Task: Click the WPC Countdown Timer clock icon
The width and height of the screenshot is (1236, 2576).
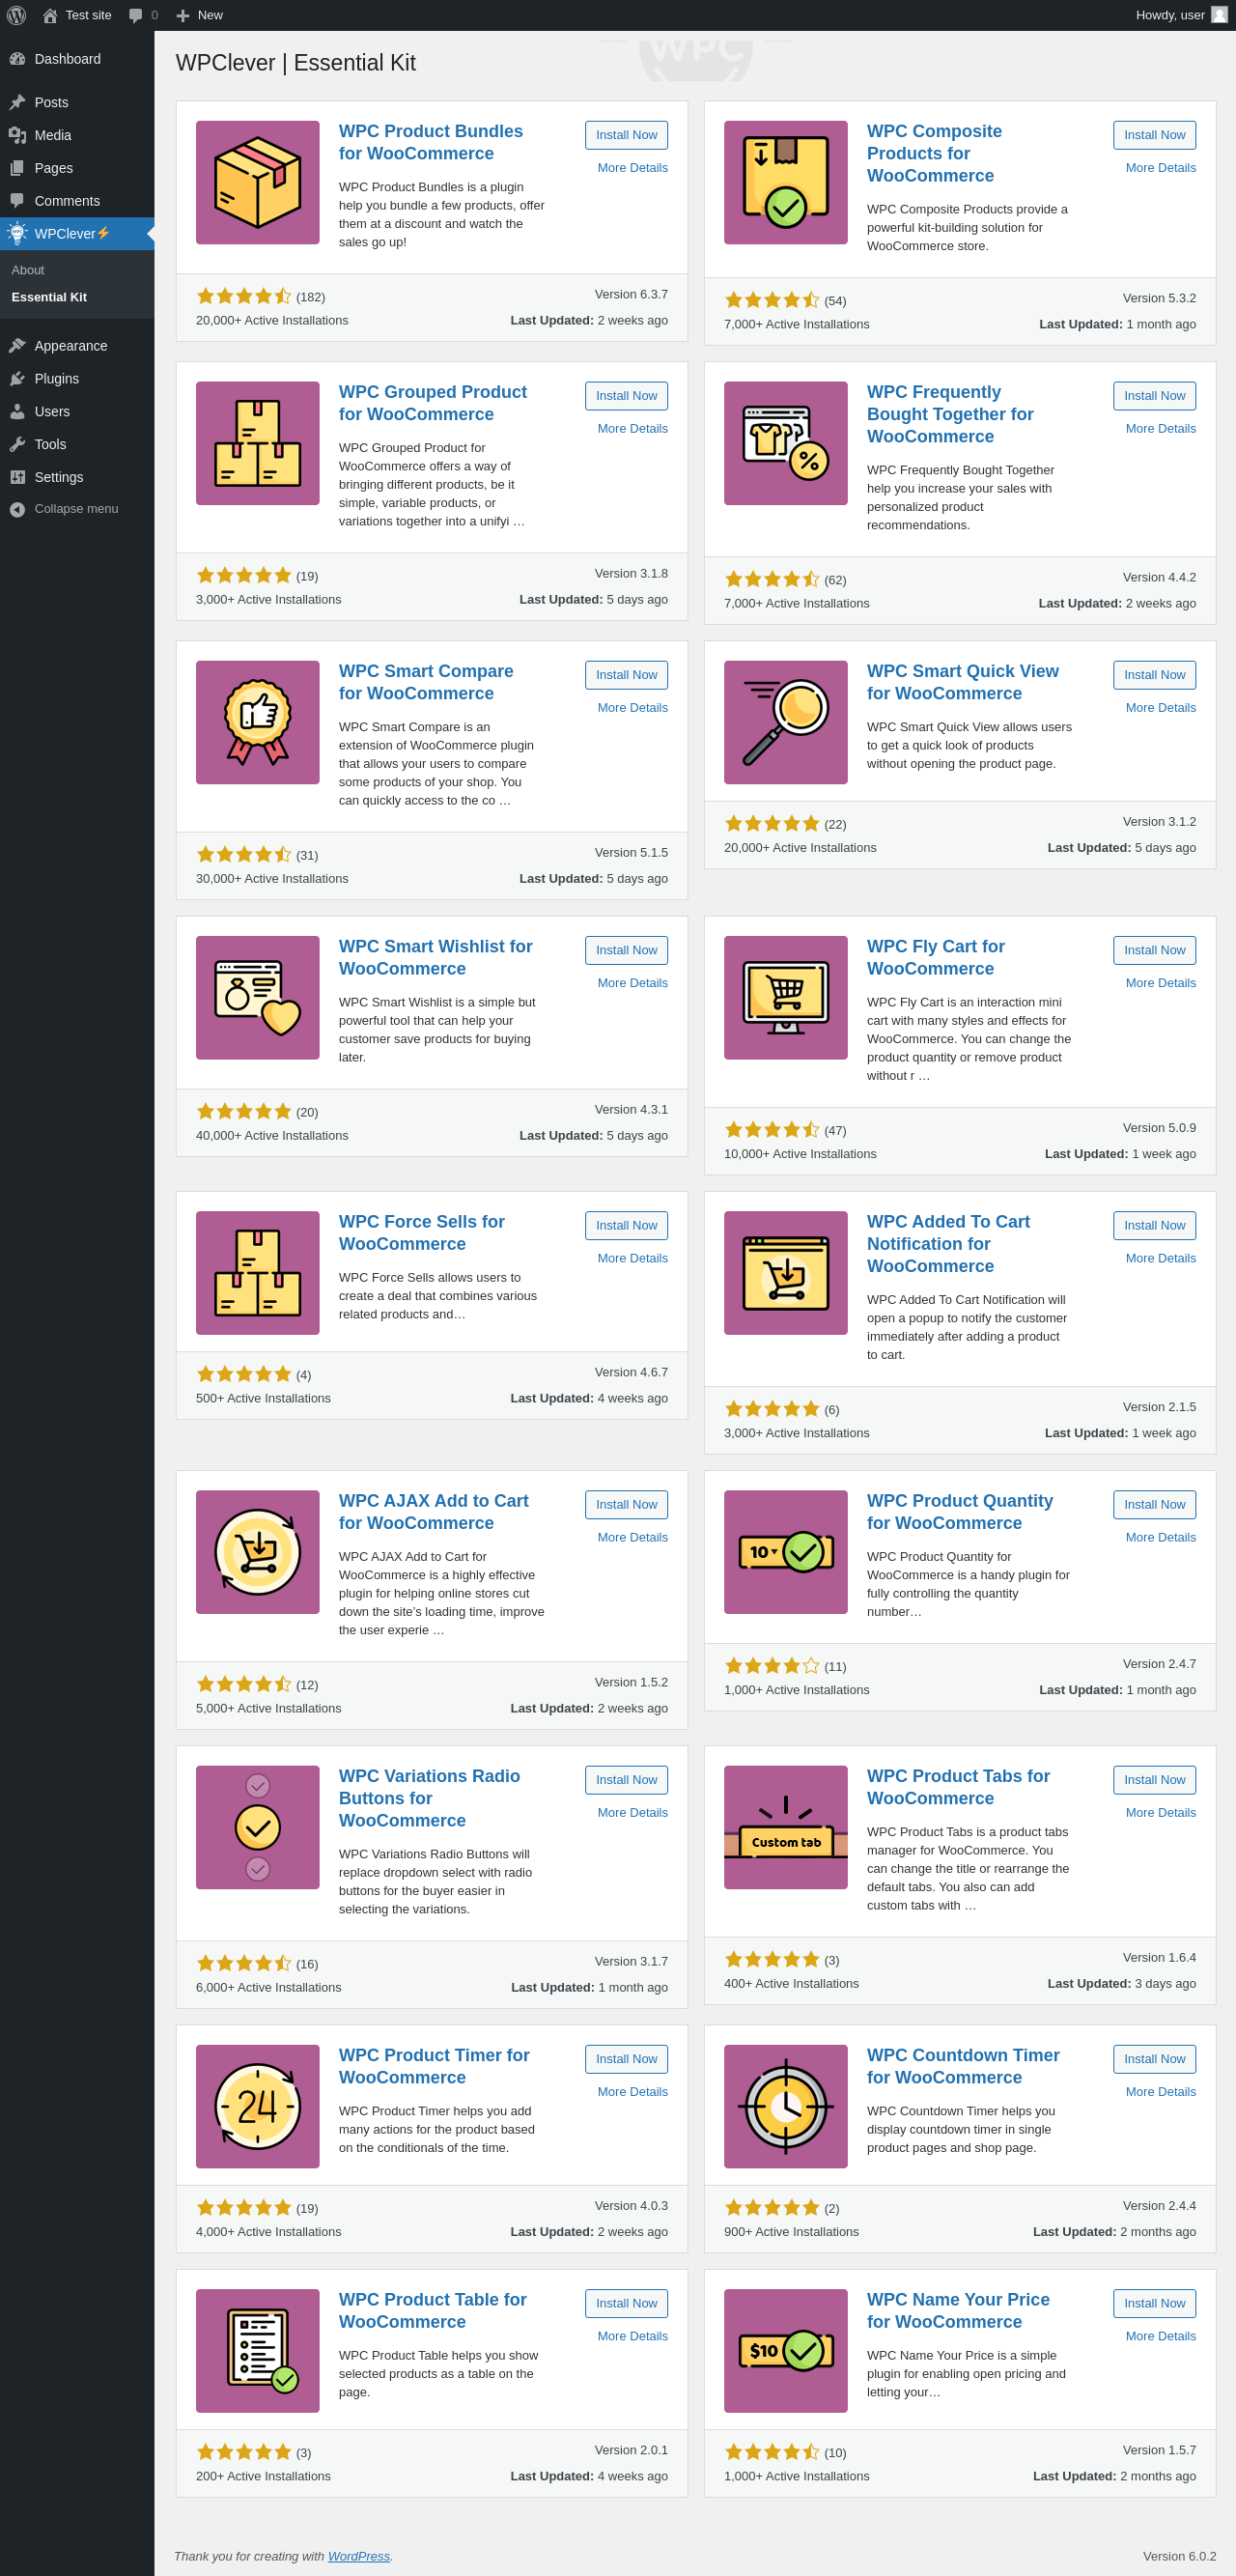Action: point(786,2106)
